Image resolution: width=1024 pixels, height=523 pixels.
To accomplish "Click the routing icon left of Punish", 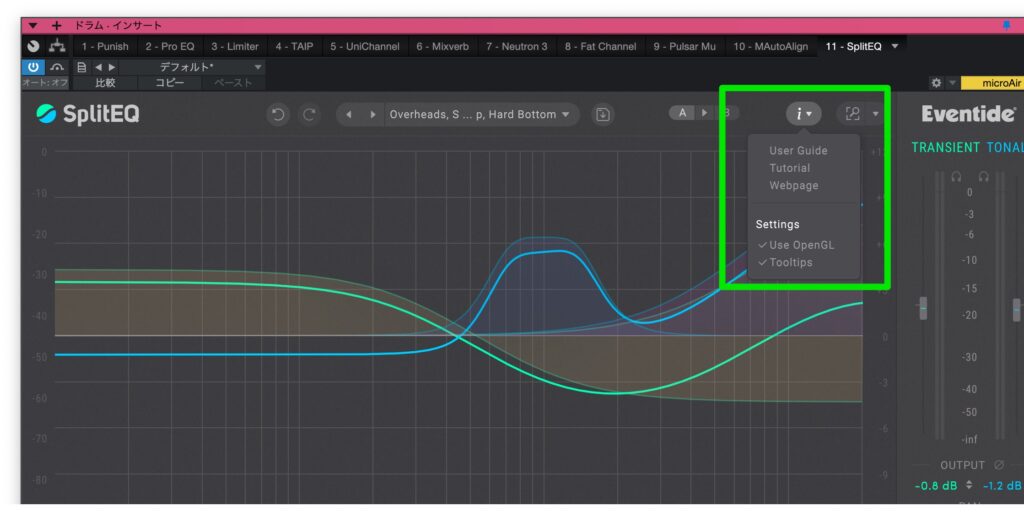I will 58,46.
